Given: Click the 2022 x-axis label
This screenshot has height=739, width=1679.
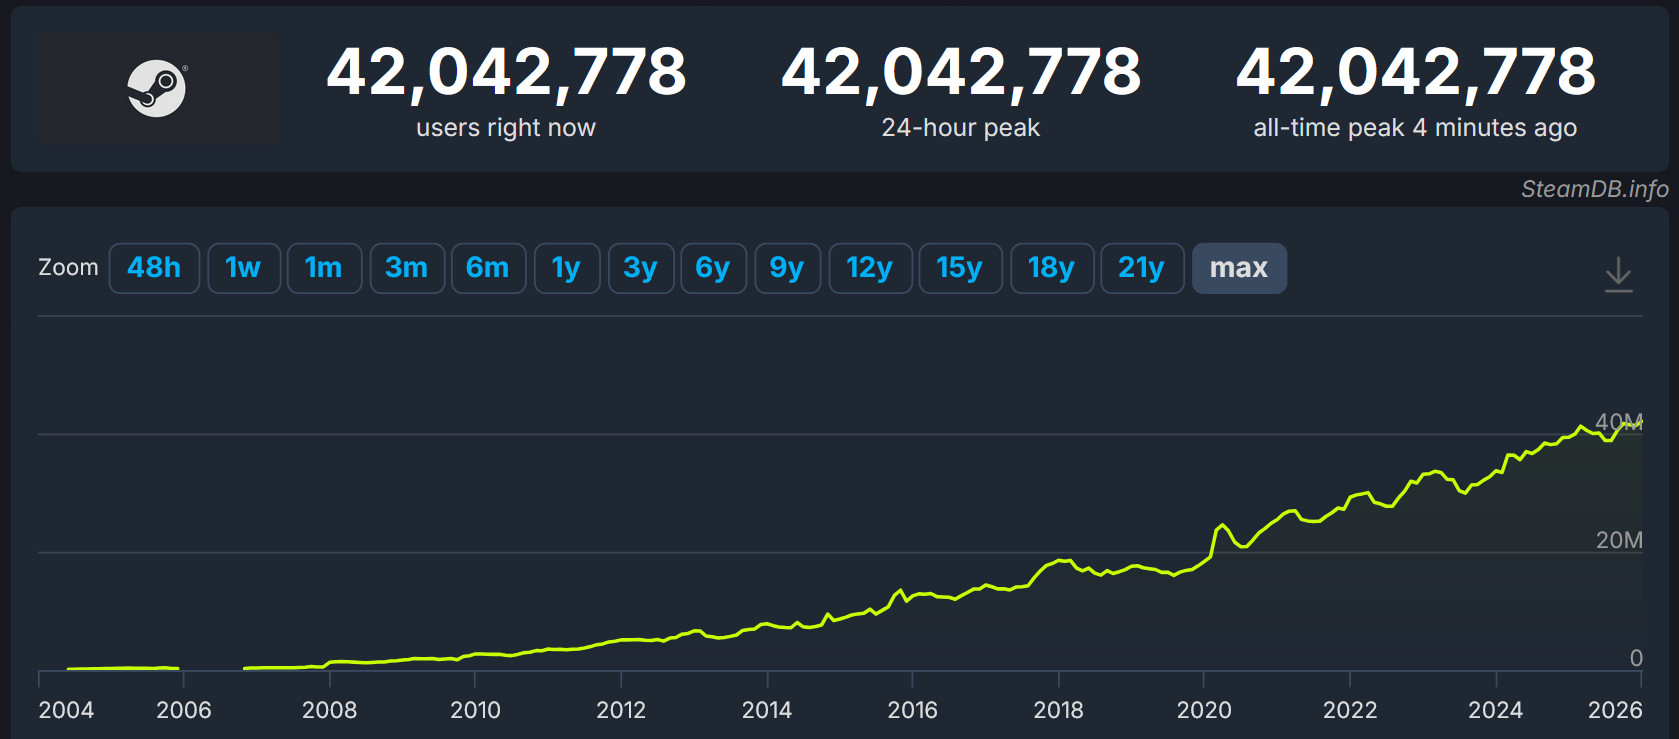Looking at the screenshot, I should pos(1350,710).
